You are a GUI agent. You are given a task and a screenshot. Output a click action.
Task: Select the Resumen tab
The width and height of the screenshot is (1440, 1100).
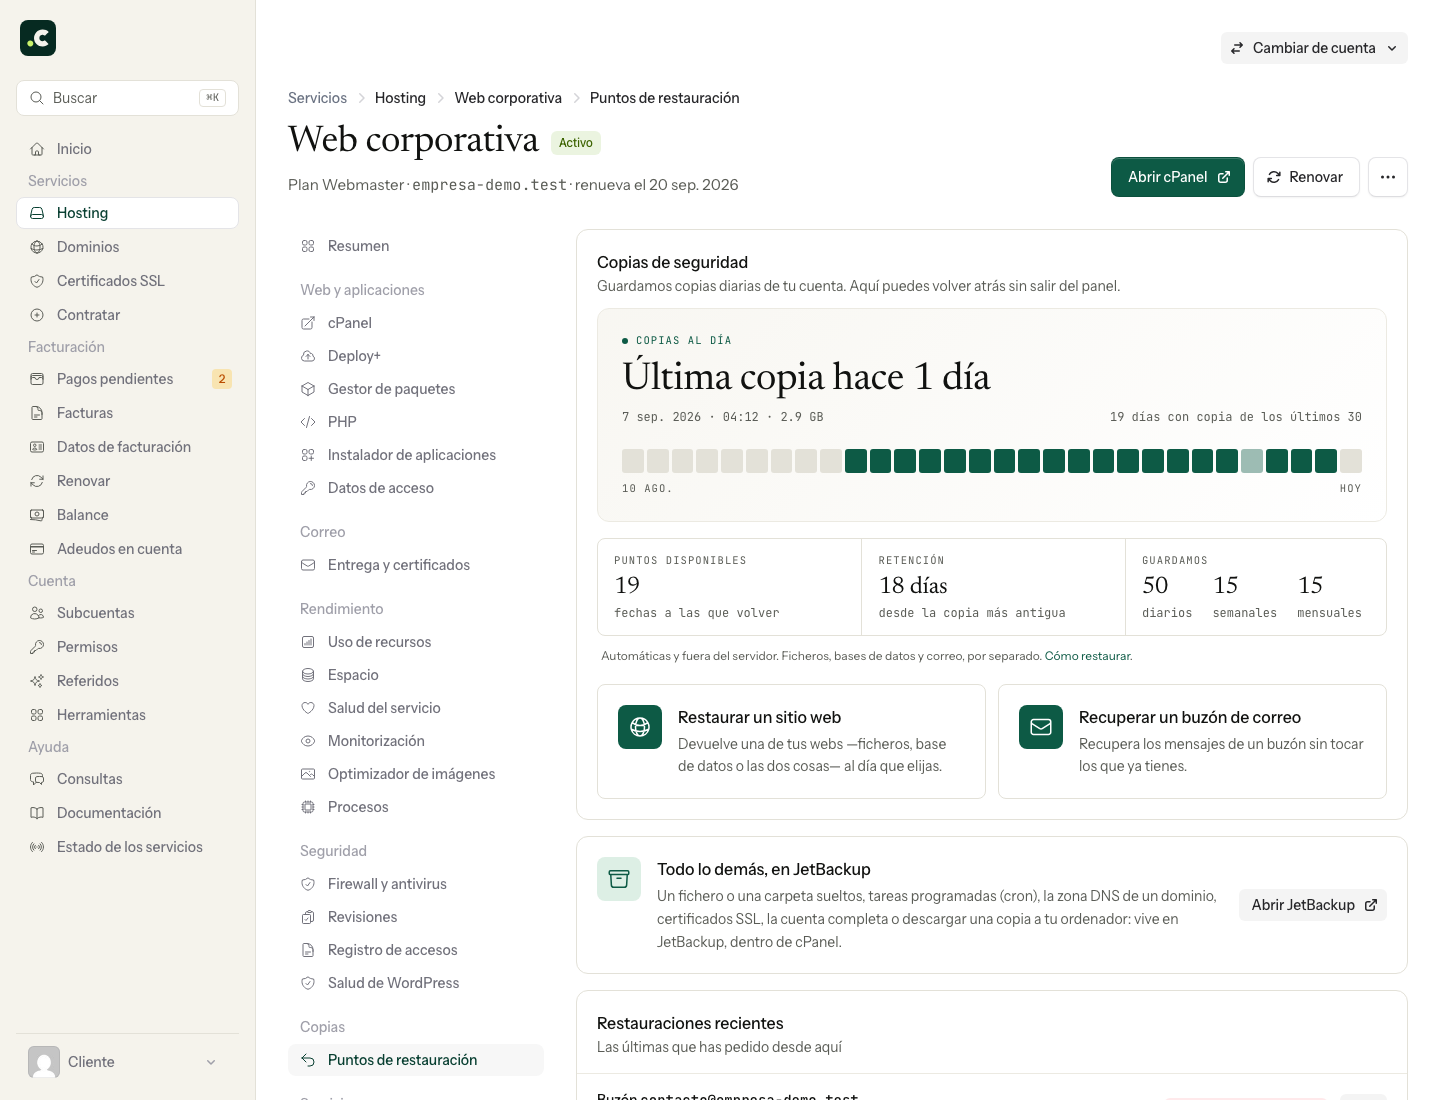click(416, 246)
